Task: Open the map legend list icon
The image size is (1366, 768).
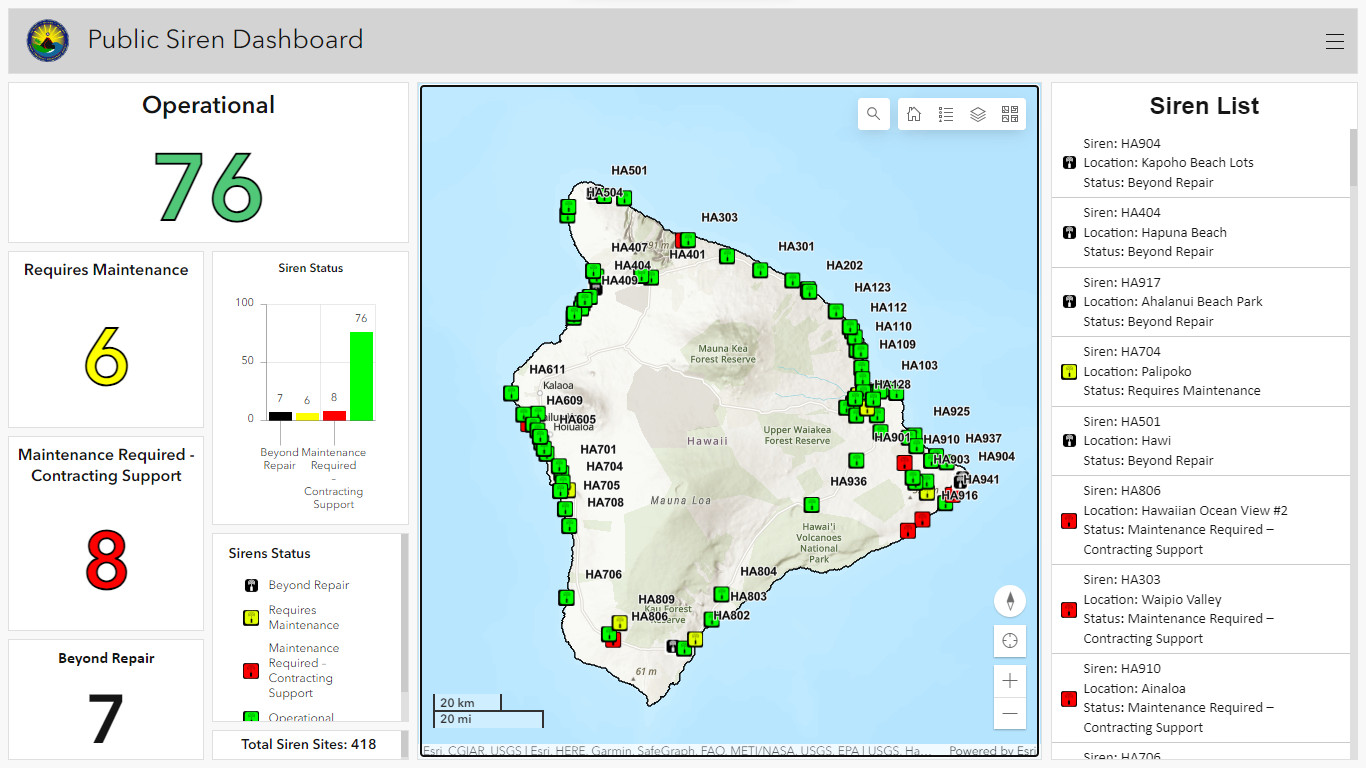Action: click(946, 114)
